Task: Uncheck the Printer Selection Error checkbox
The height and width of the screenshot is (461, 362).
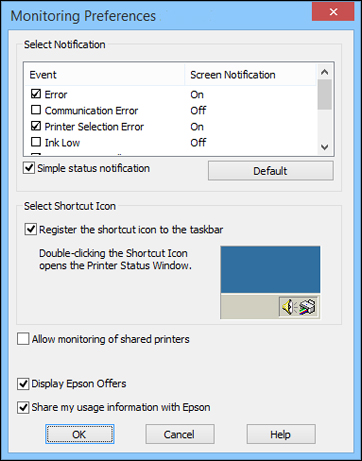Action: pos(36,126)
